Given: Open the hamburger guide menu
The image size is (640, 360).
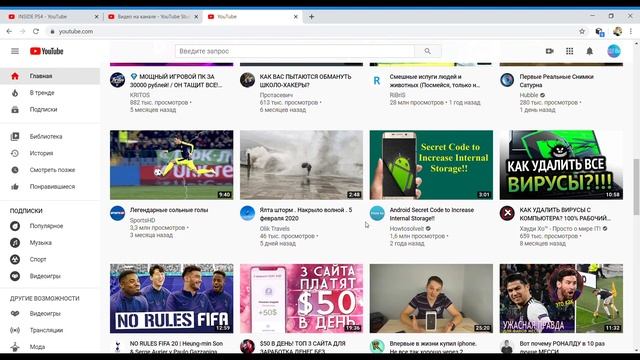Looking at the screenshot, I should coord(15,51).
